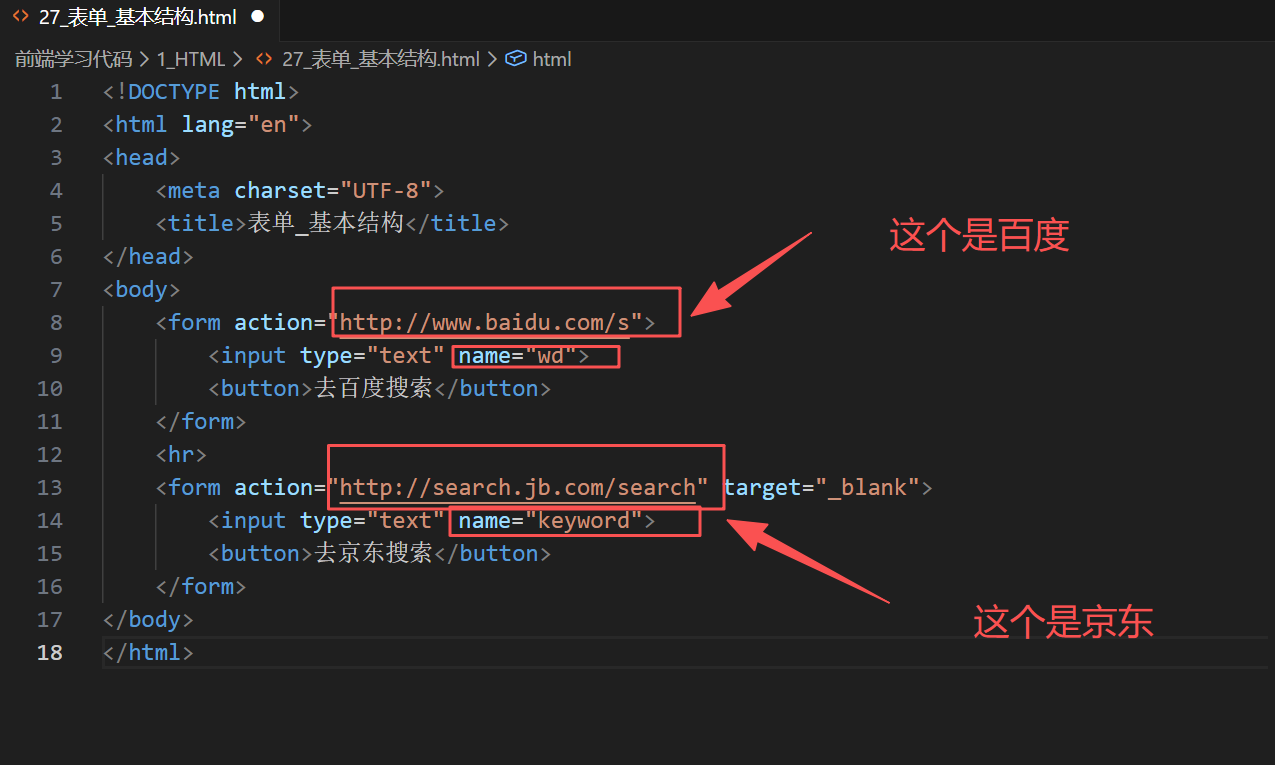Click the opening body tag

point(142,290)
